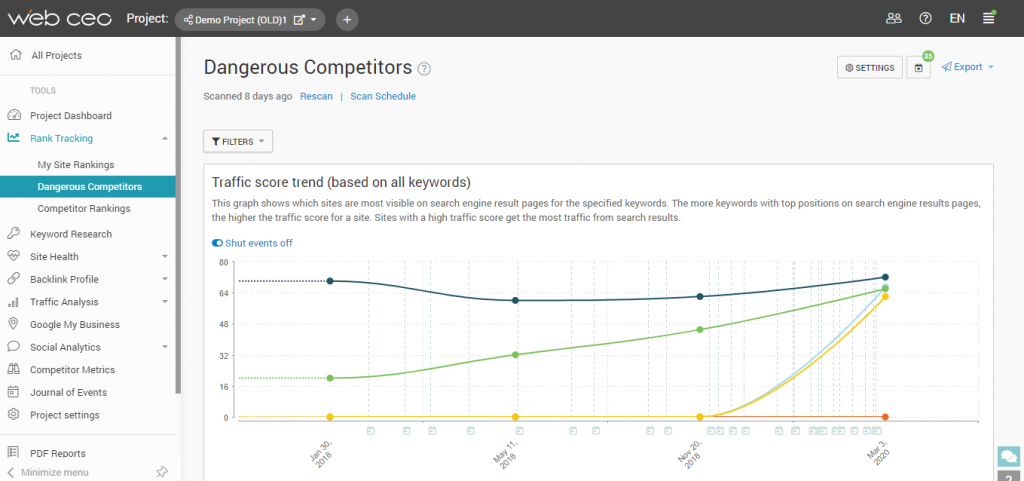The image size is (1024, 481).
Task: Expand the Social Analytics submenu arrow
Action: (x=165, y=347)
